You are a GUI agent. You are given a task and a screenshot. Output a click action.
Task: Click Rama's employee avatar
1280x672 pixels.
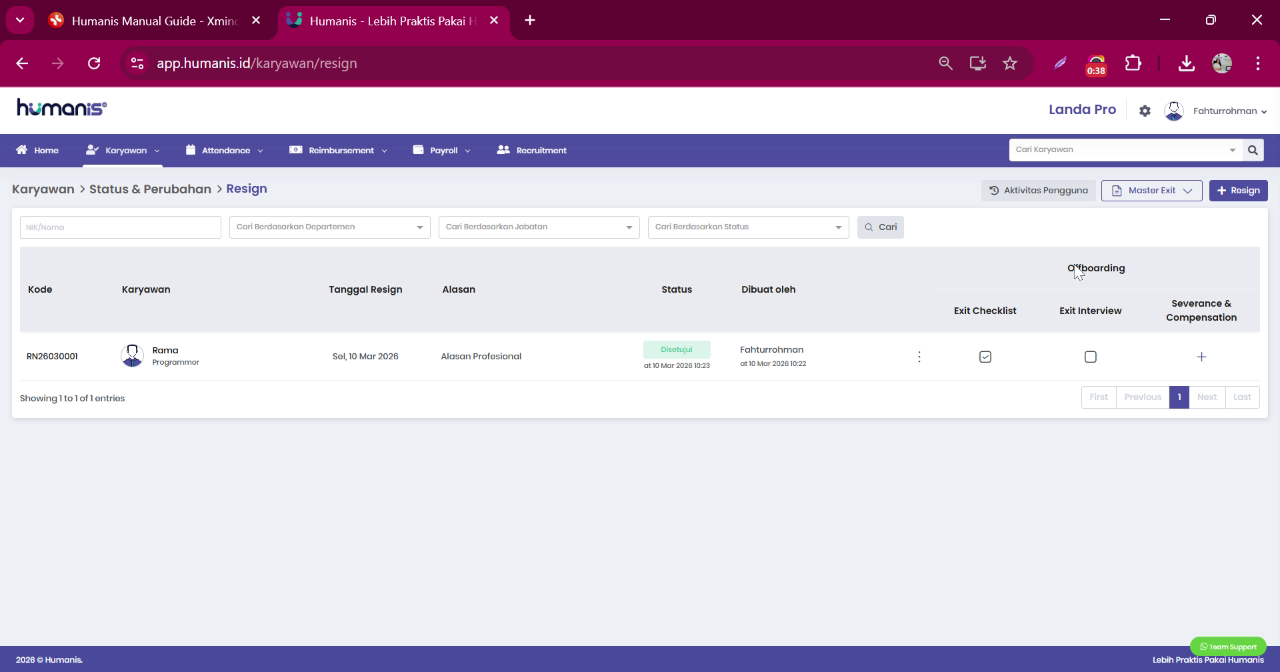(x=132, y=356)
